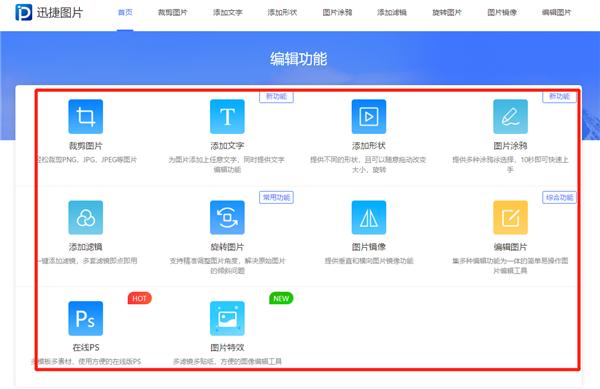The height and width of the screenshot is (389, 600).
Task: Click the 迅捷图片 brand name text
Action: (x=60, y=13)
